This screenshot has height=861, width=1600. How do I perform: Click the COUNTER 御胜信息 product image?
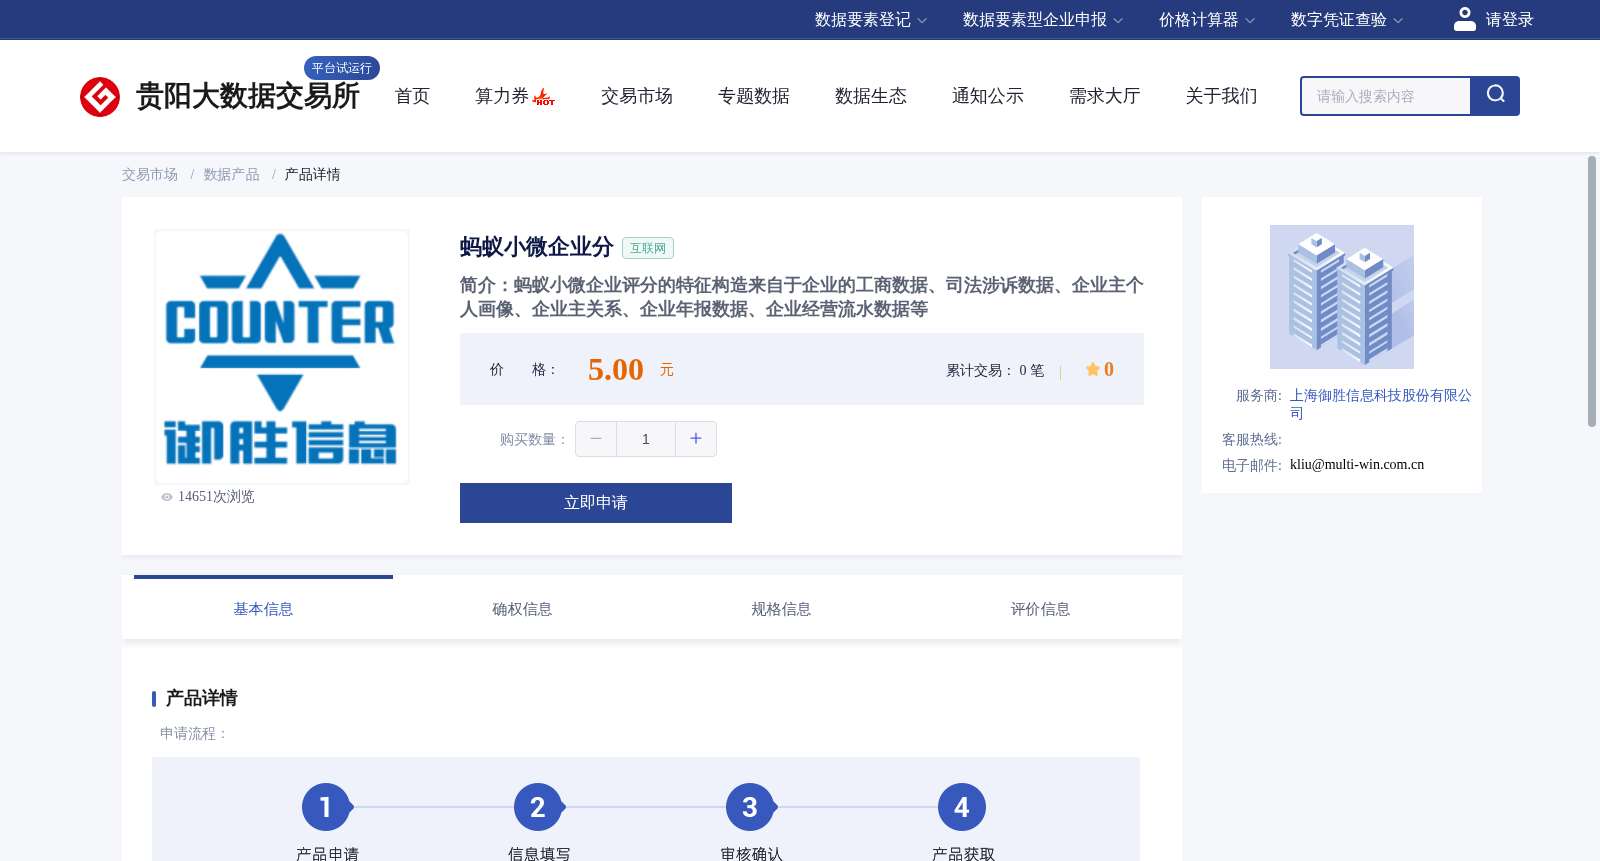[282, 357]
